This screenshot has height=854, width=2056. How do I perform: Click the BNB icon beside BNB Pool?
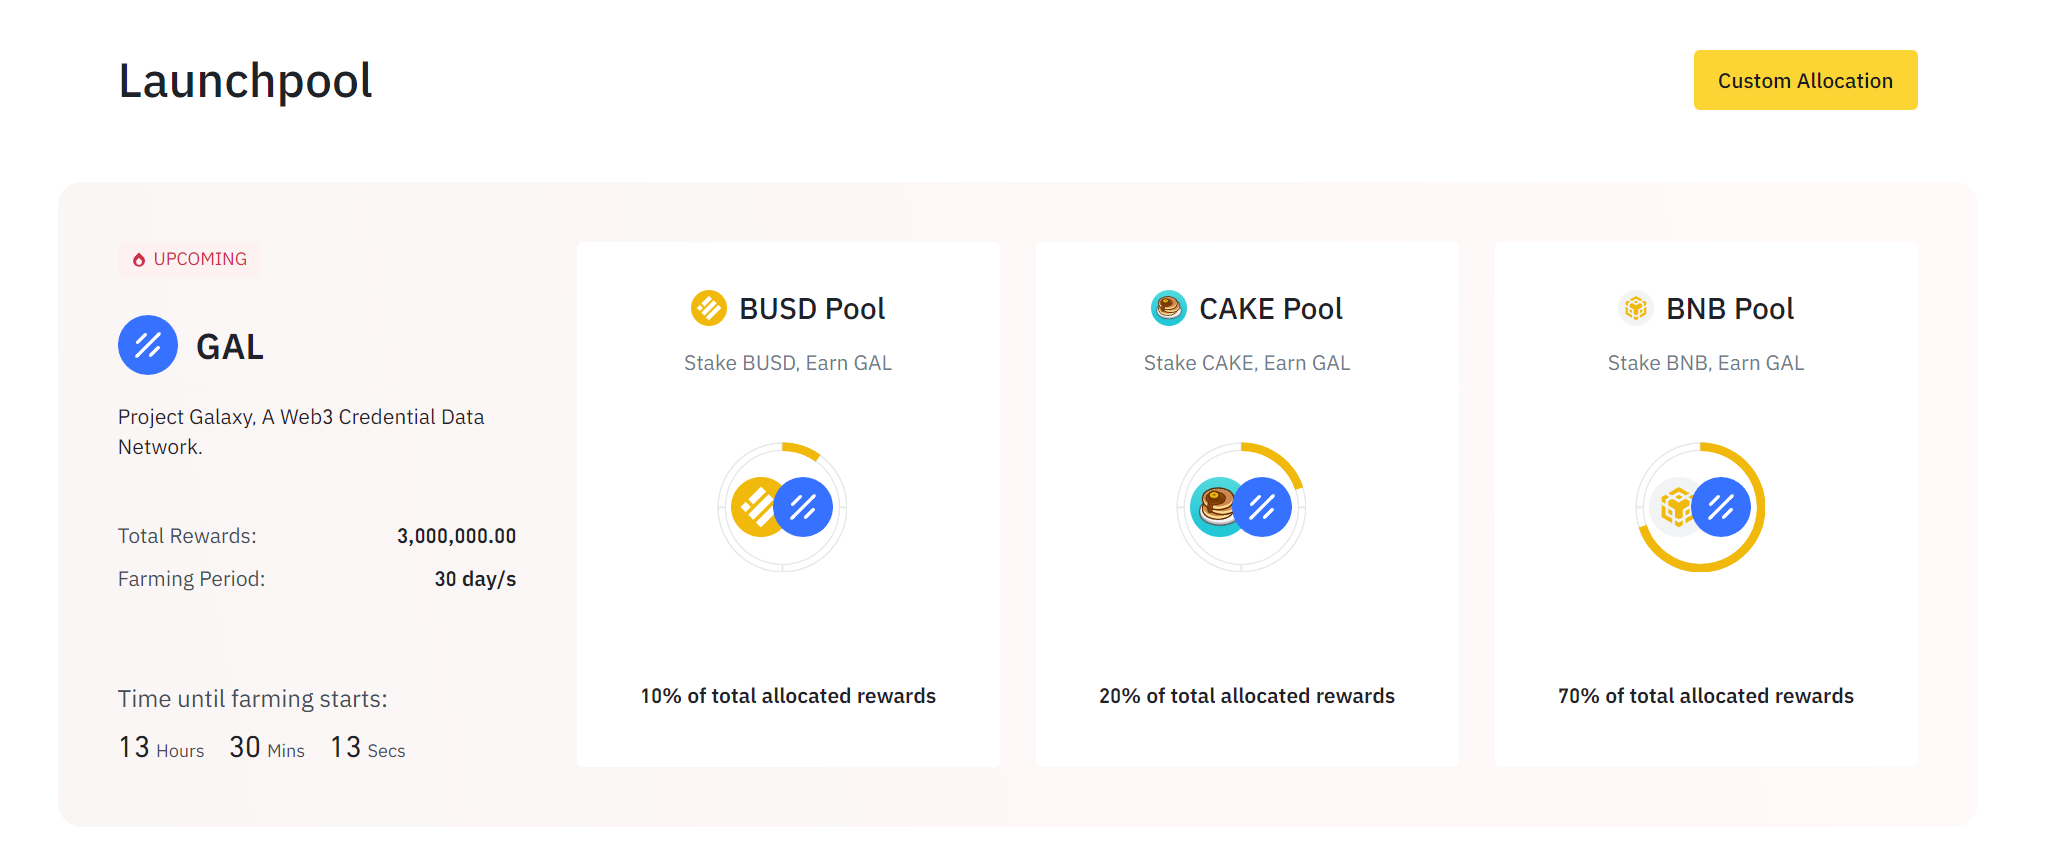pyautogui.click(x=1636, y=308)
